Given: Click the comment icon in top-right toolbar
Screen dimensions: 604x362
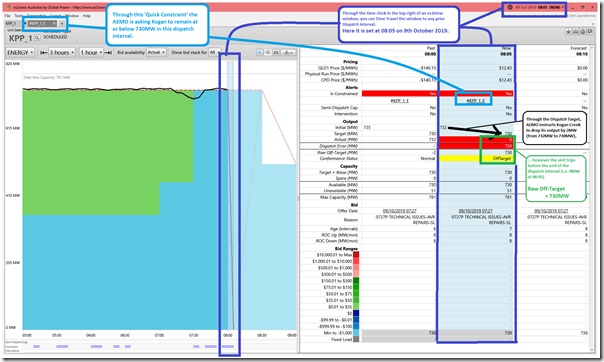Looking at the screenshot, I should click(590, 32).
